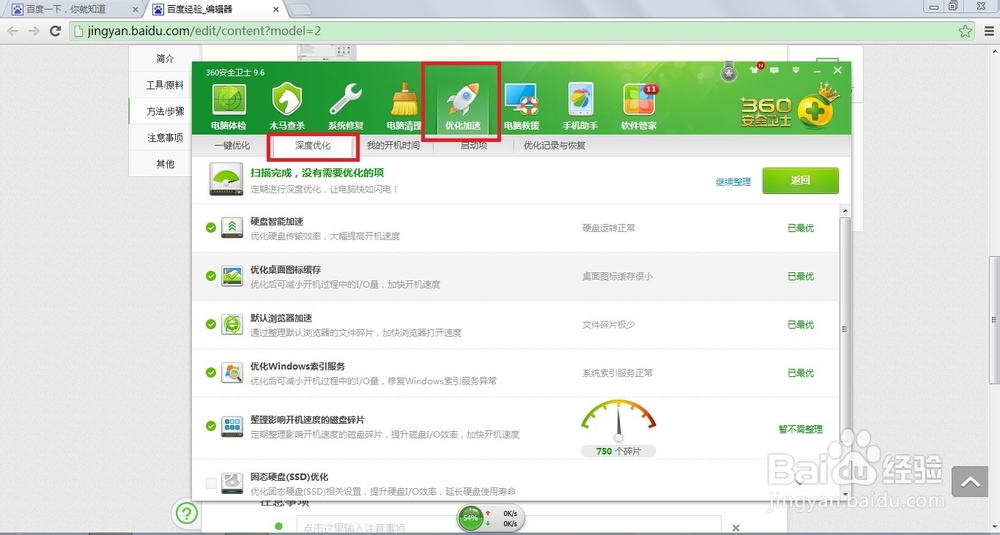The height and width of the screenshot is (535, 1000).
Task: Open 系统修复 wrench tool
Action: click(346, 106)
